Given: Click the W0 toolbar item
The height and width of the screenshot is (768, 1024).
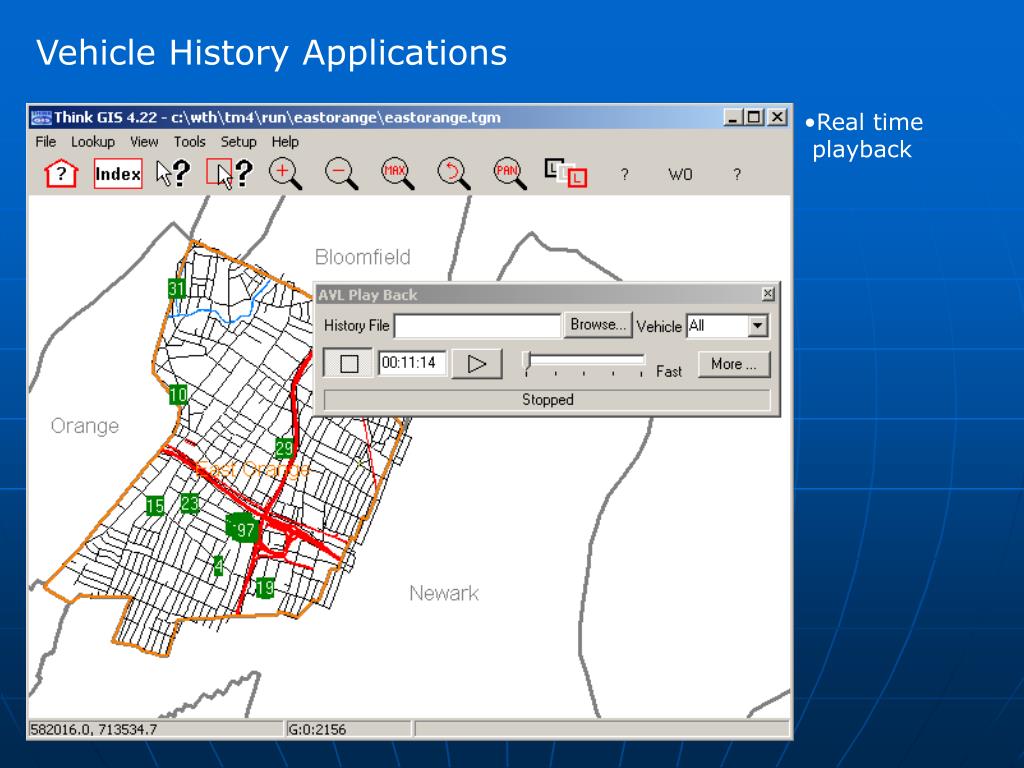Looking at the screenshot, I should pyautogui.click(x=680, y=174).
